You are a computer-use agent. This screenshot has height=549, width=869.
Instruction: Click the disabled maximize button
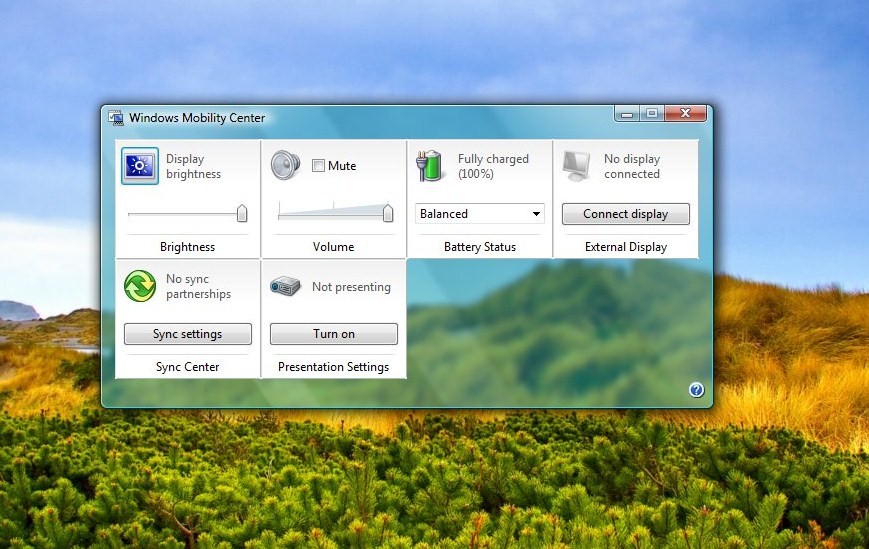[x=652, y=114]
